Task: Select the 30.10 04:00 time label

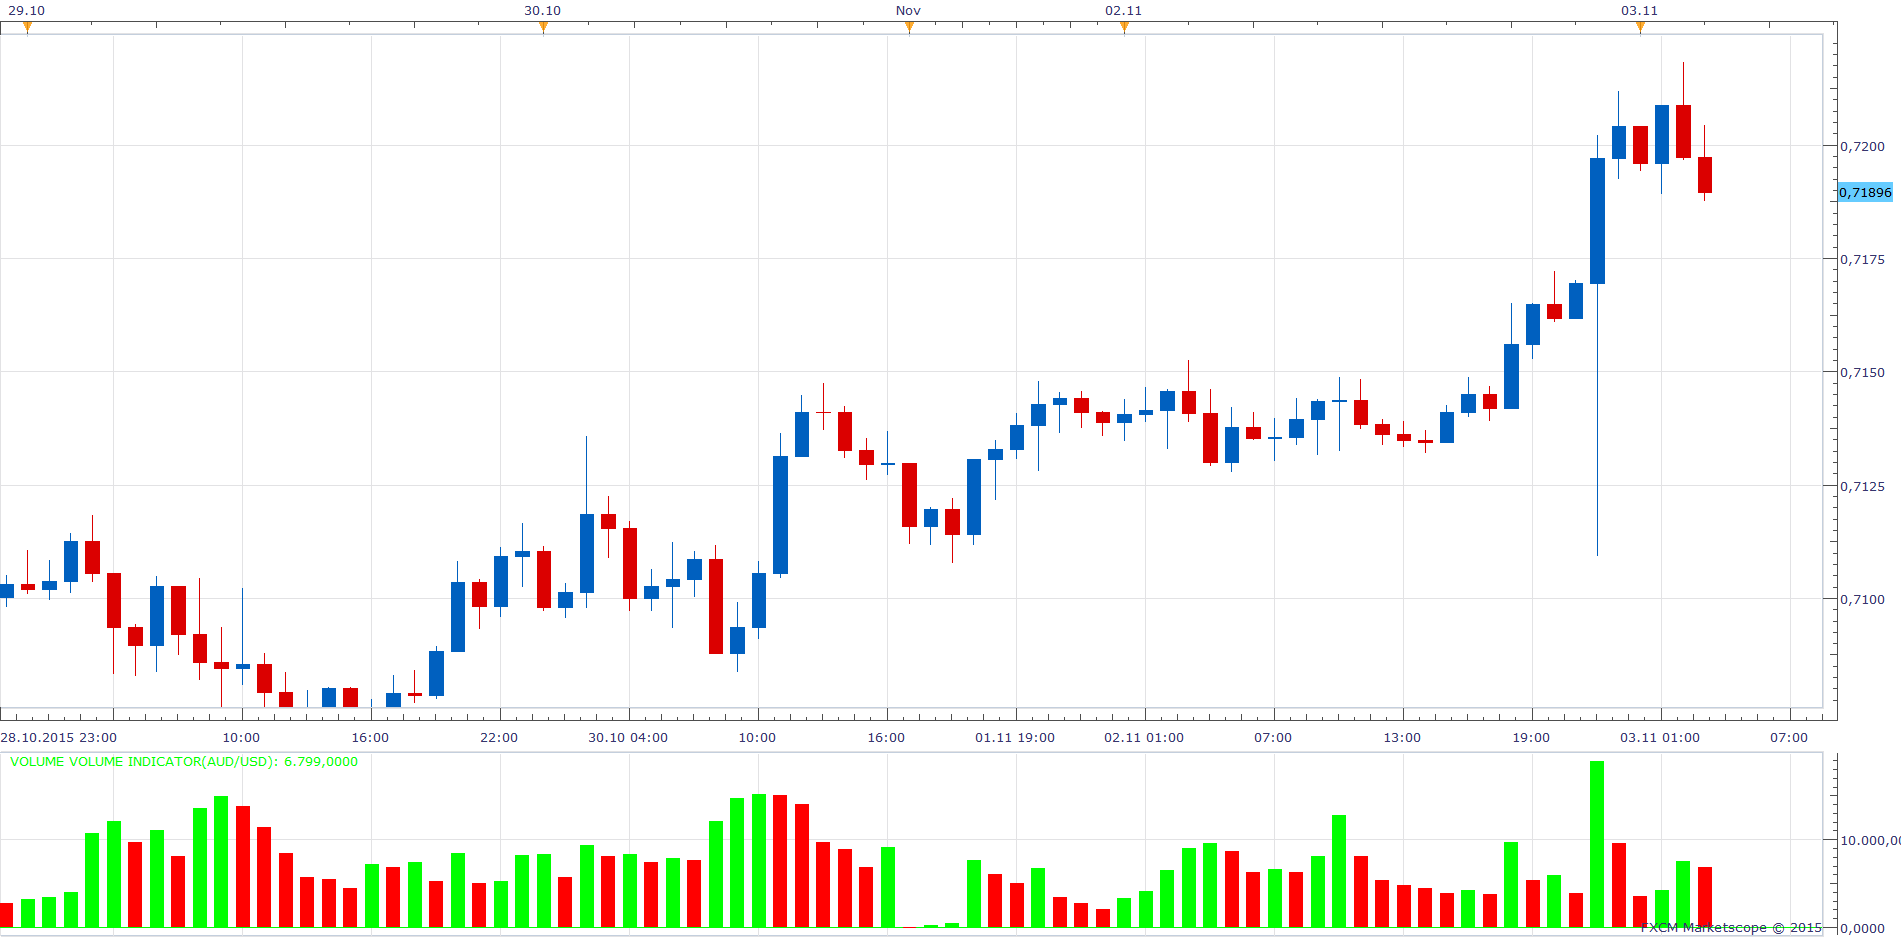Action: (628, 737)
